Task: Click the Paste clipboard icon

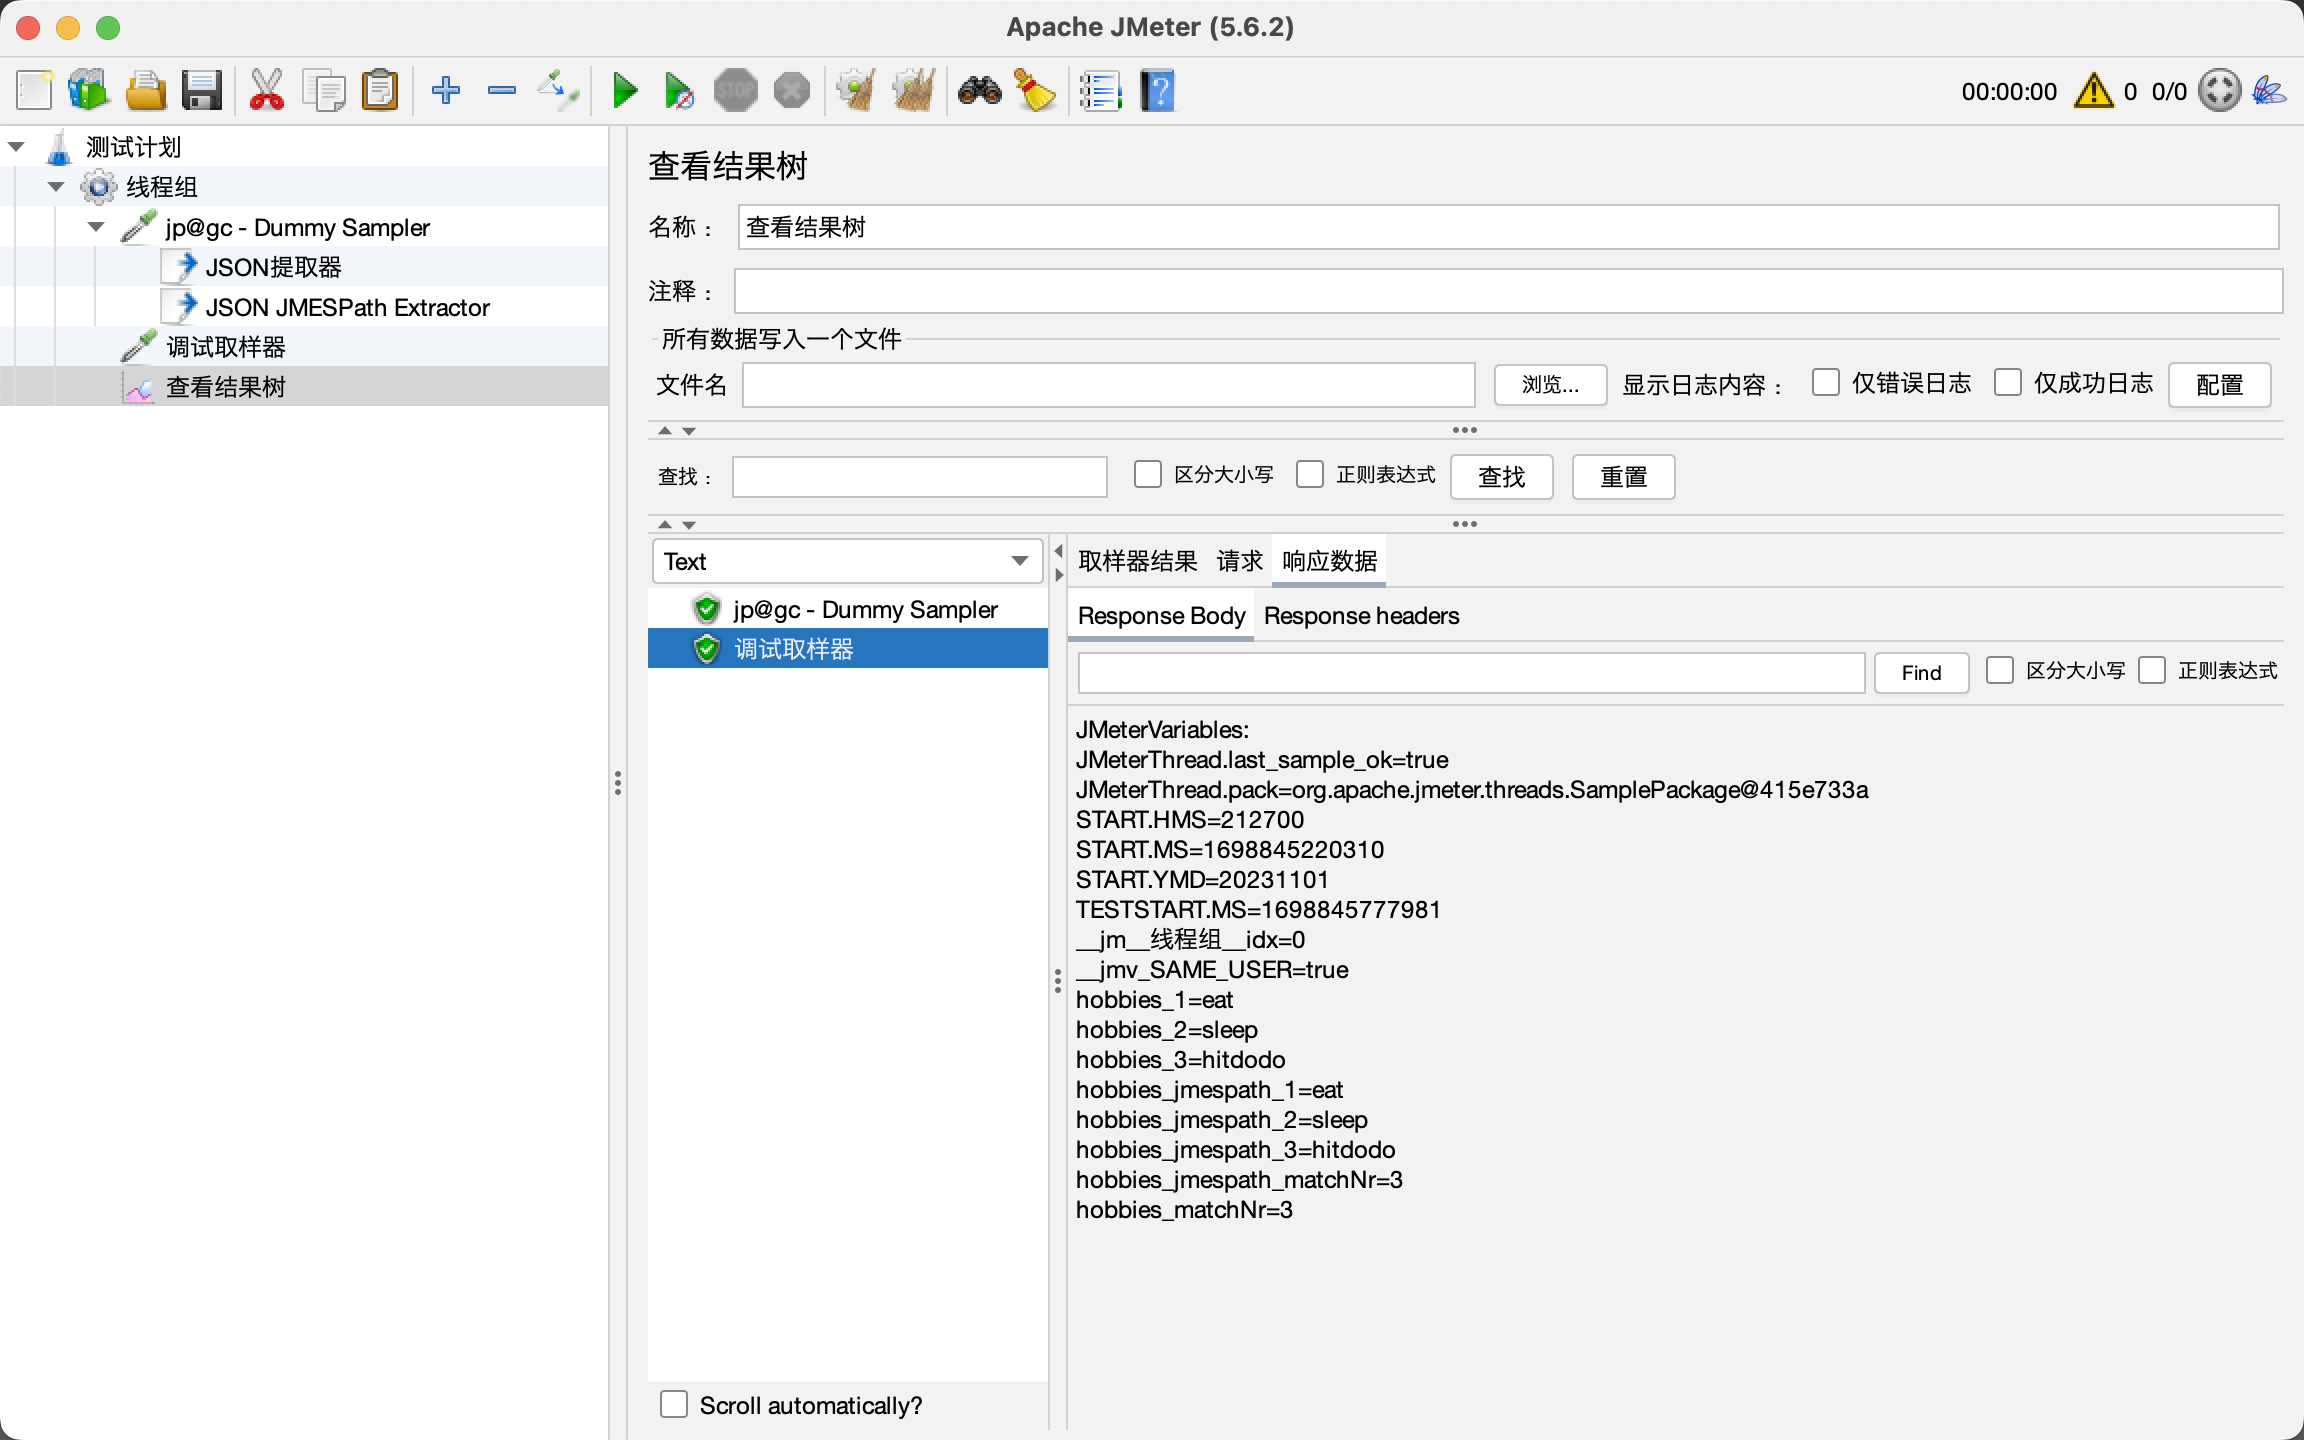Action: pyautogui.click(x=380, y=91)
